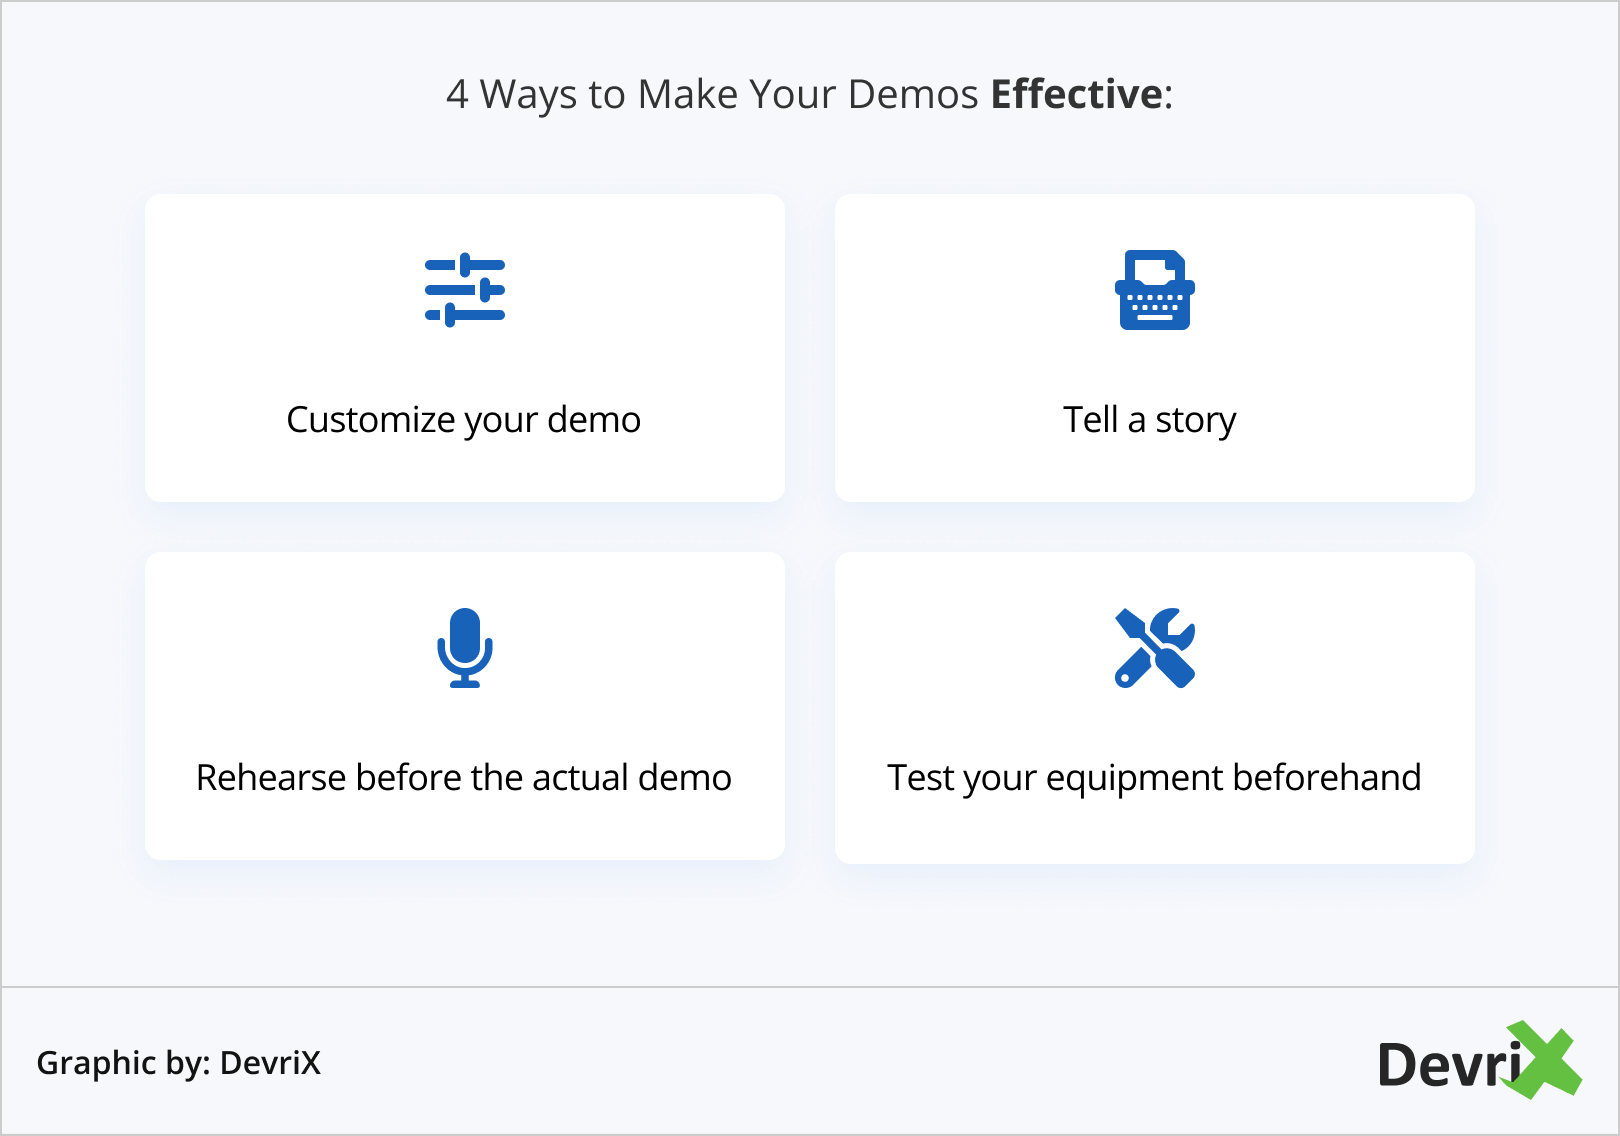Open the DevriX logo wordmark

point(1480,1061)
